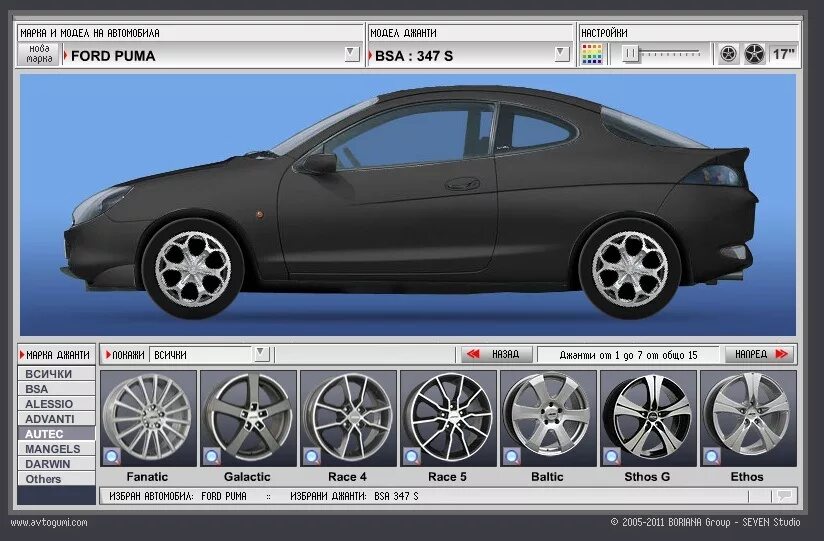
Task: Click the rear wheel on the car
Action: click(x=630, y=269)
